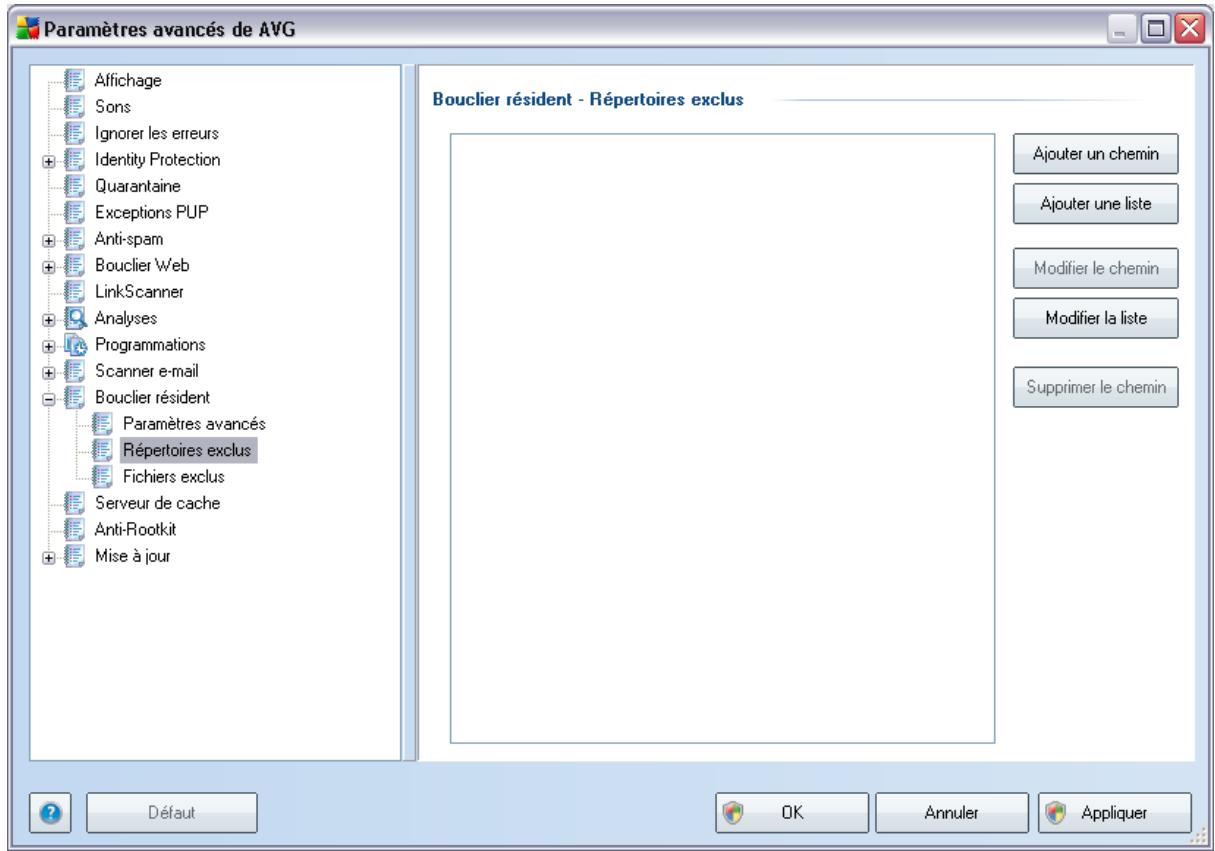Click the Paramètres avancés sub-item icon

tap(102, 424)
